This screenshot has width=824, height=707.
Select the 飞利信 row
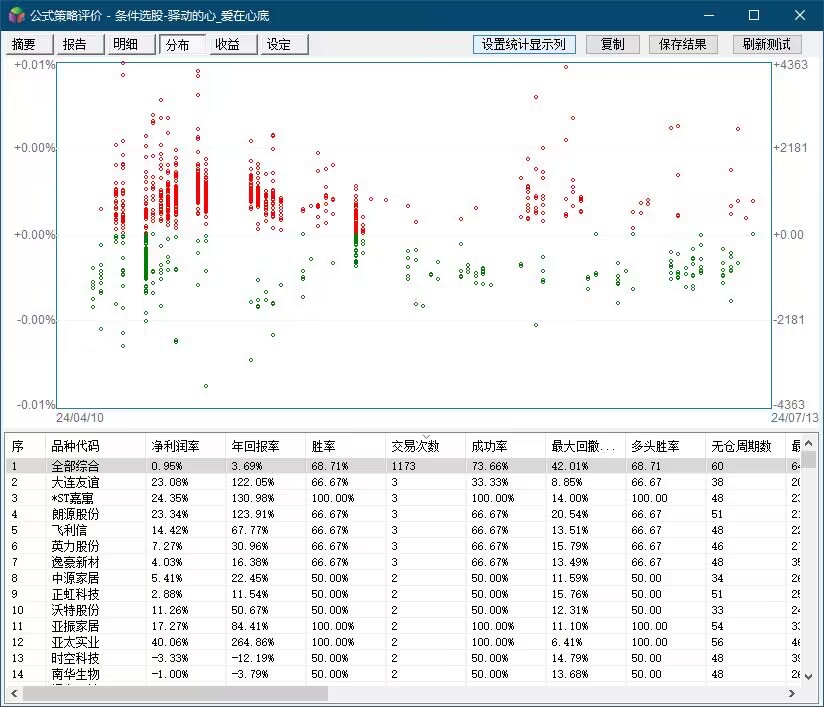(x=403, y=530)
